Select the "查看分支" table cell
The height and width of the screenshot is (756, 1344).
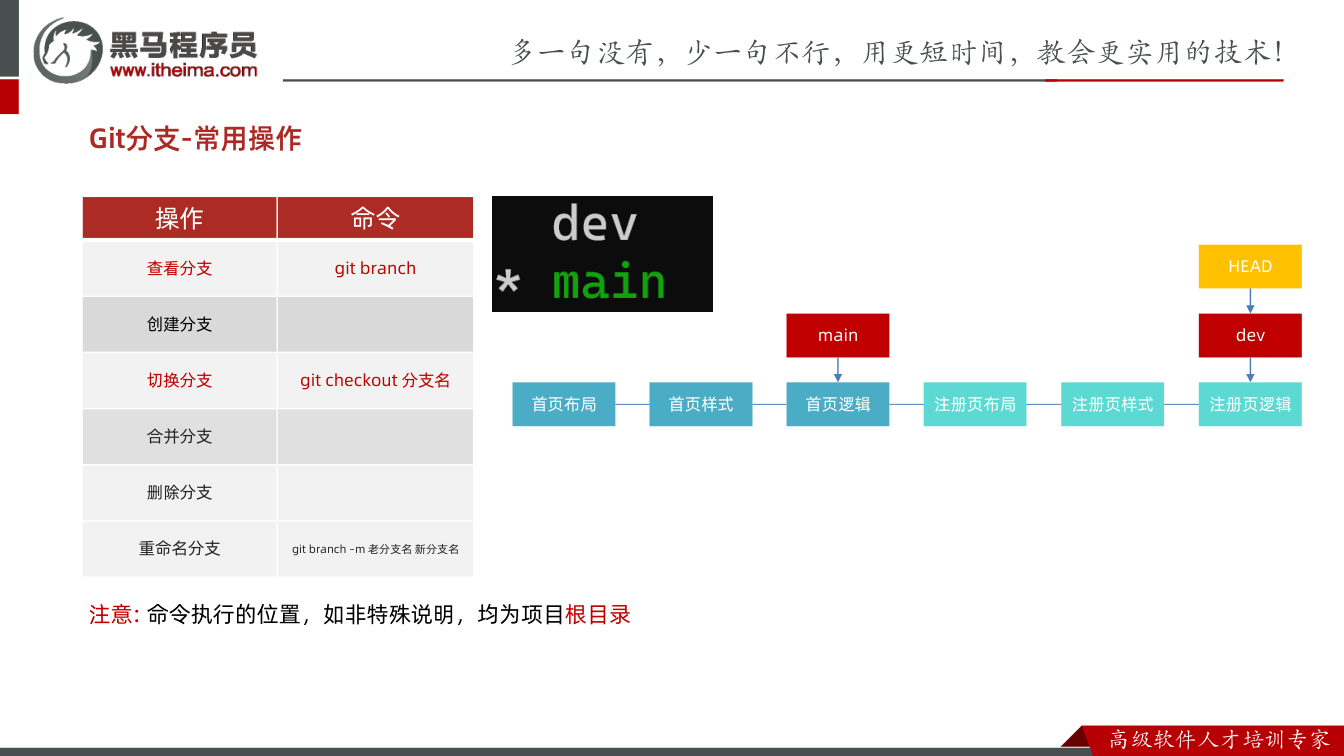(179, 268)
